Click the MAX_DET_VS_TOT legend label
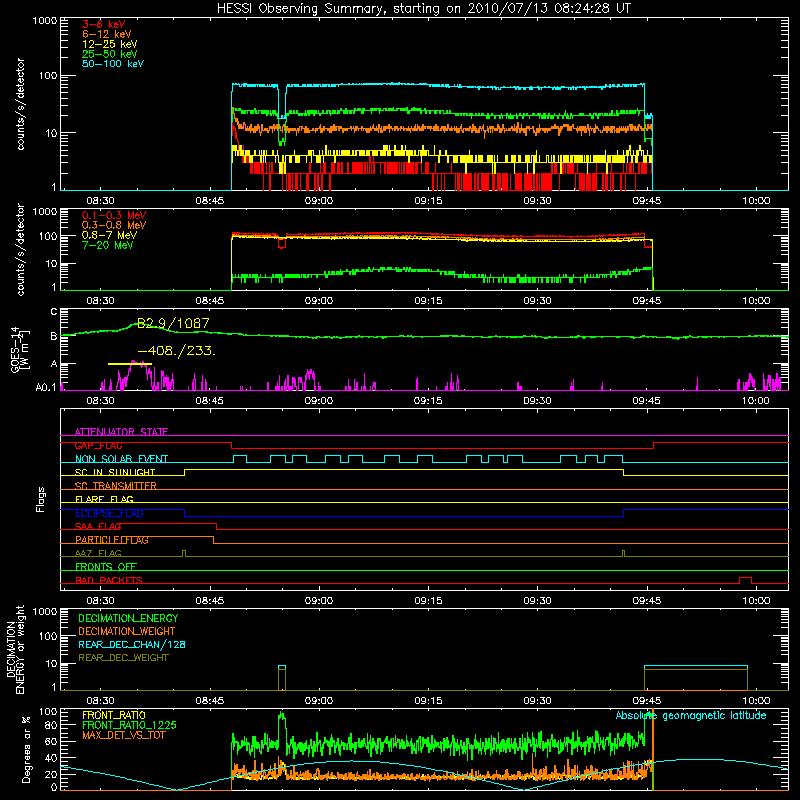The image size is (800, 800). (123, 735)
